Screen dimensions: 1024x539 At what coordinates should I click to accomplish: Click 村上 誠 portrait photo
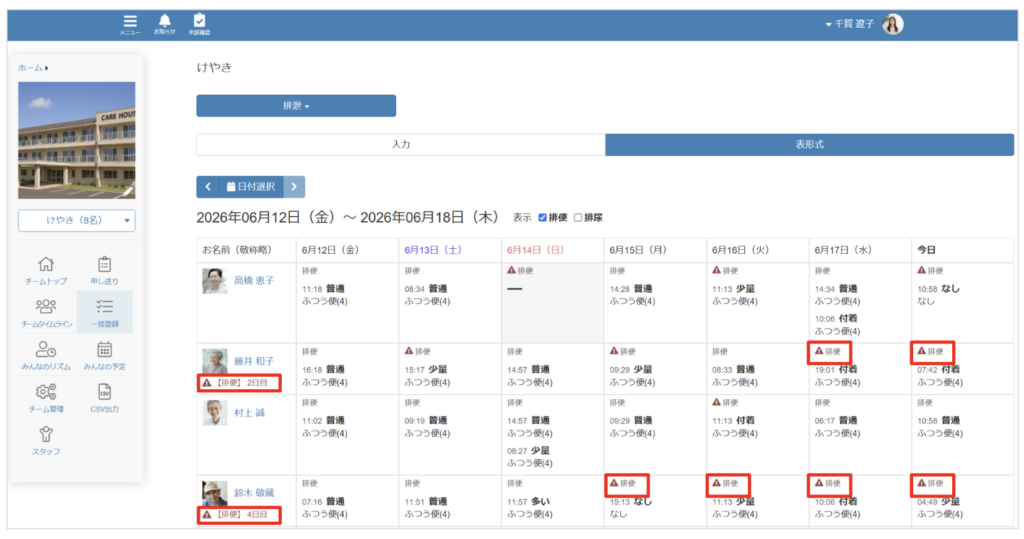[x=214, y=413]
